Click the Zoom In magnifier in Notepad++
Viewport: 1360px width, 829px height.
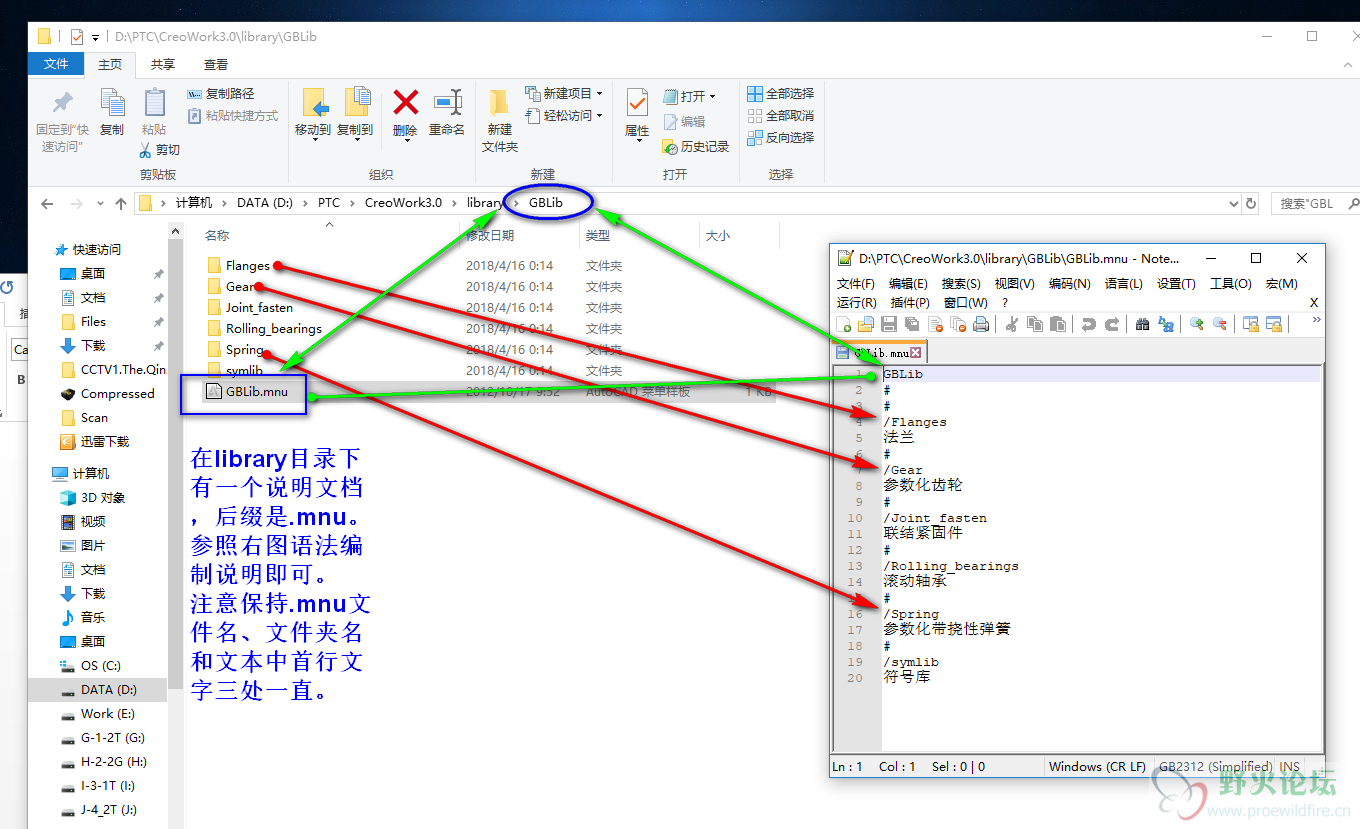pyautogui.click(x=1197, y=324)
